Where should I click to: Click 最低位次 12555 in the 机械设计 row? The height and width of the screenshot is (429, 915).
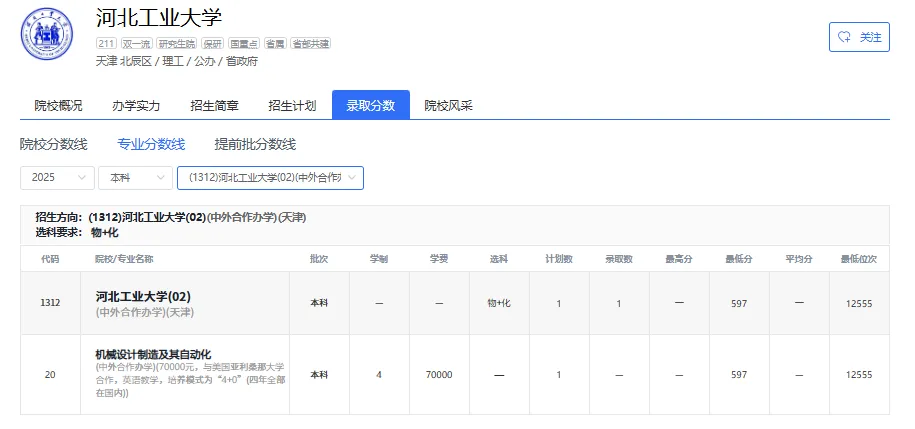pos(859,375)
